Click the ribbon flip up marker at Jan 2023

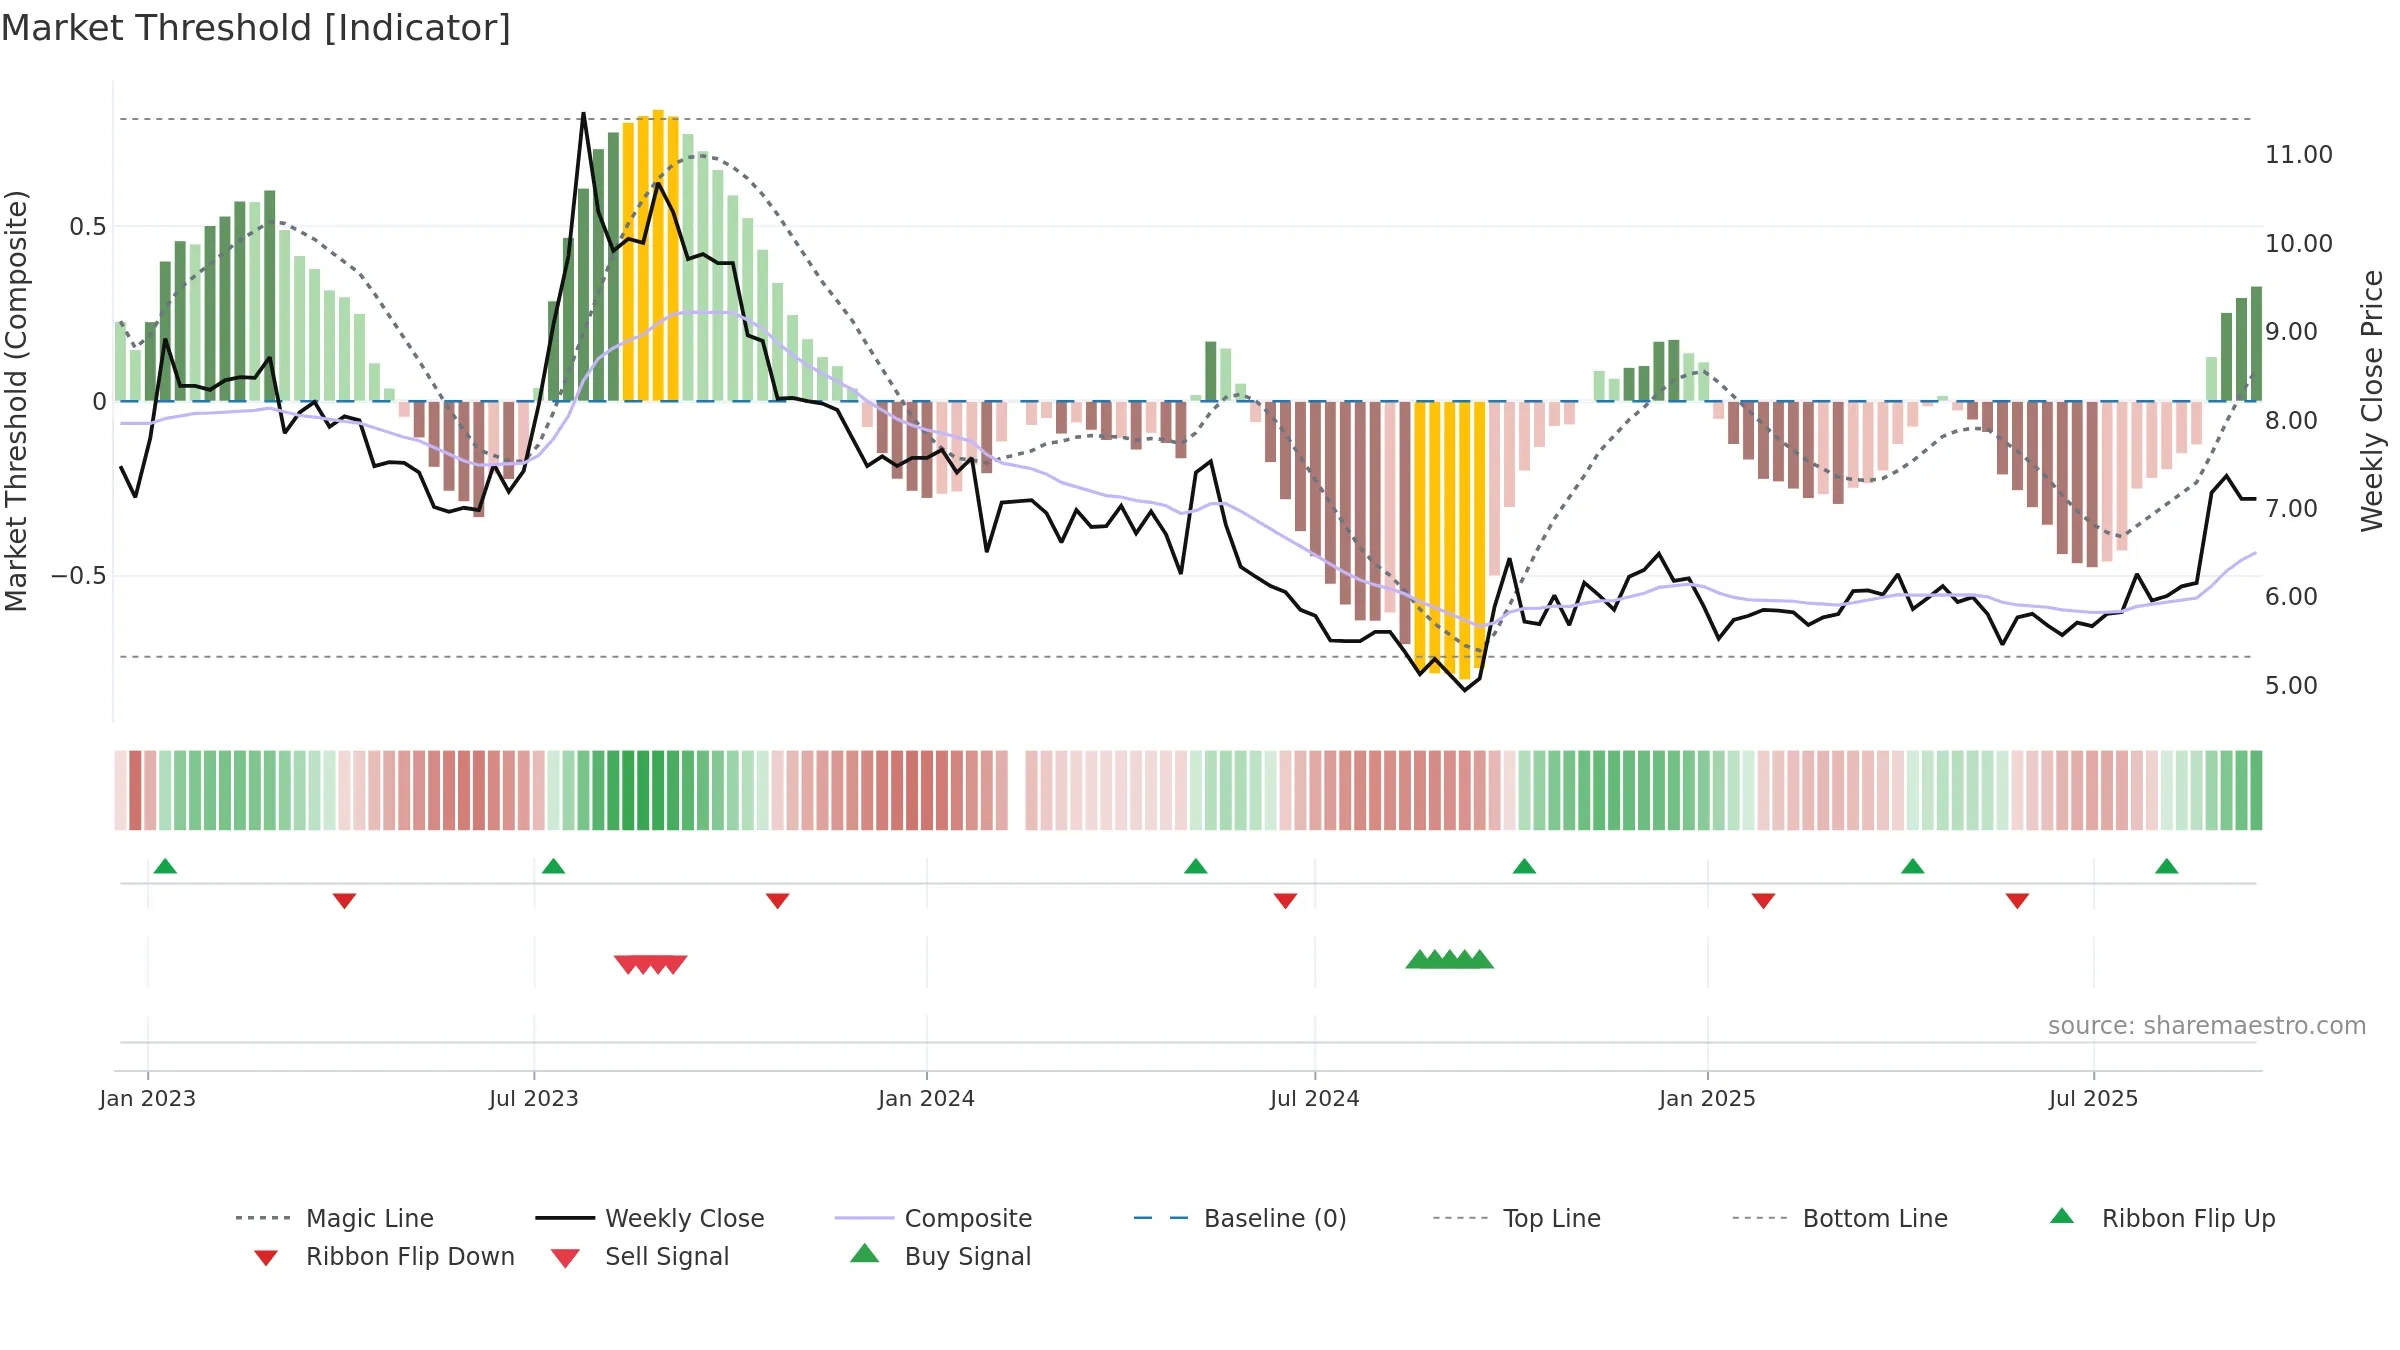(165, 866)
